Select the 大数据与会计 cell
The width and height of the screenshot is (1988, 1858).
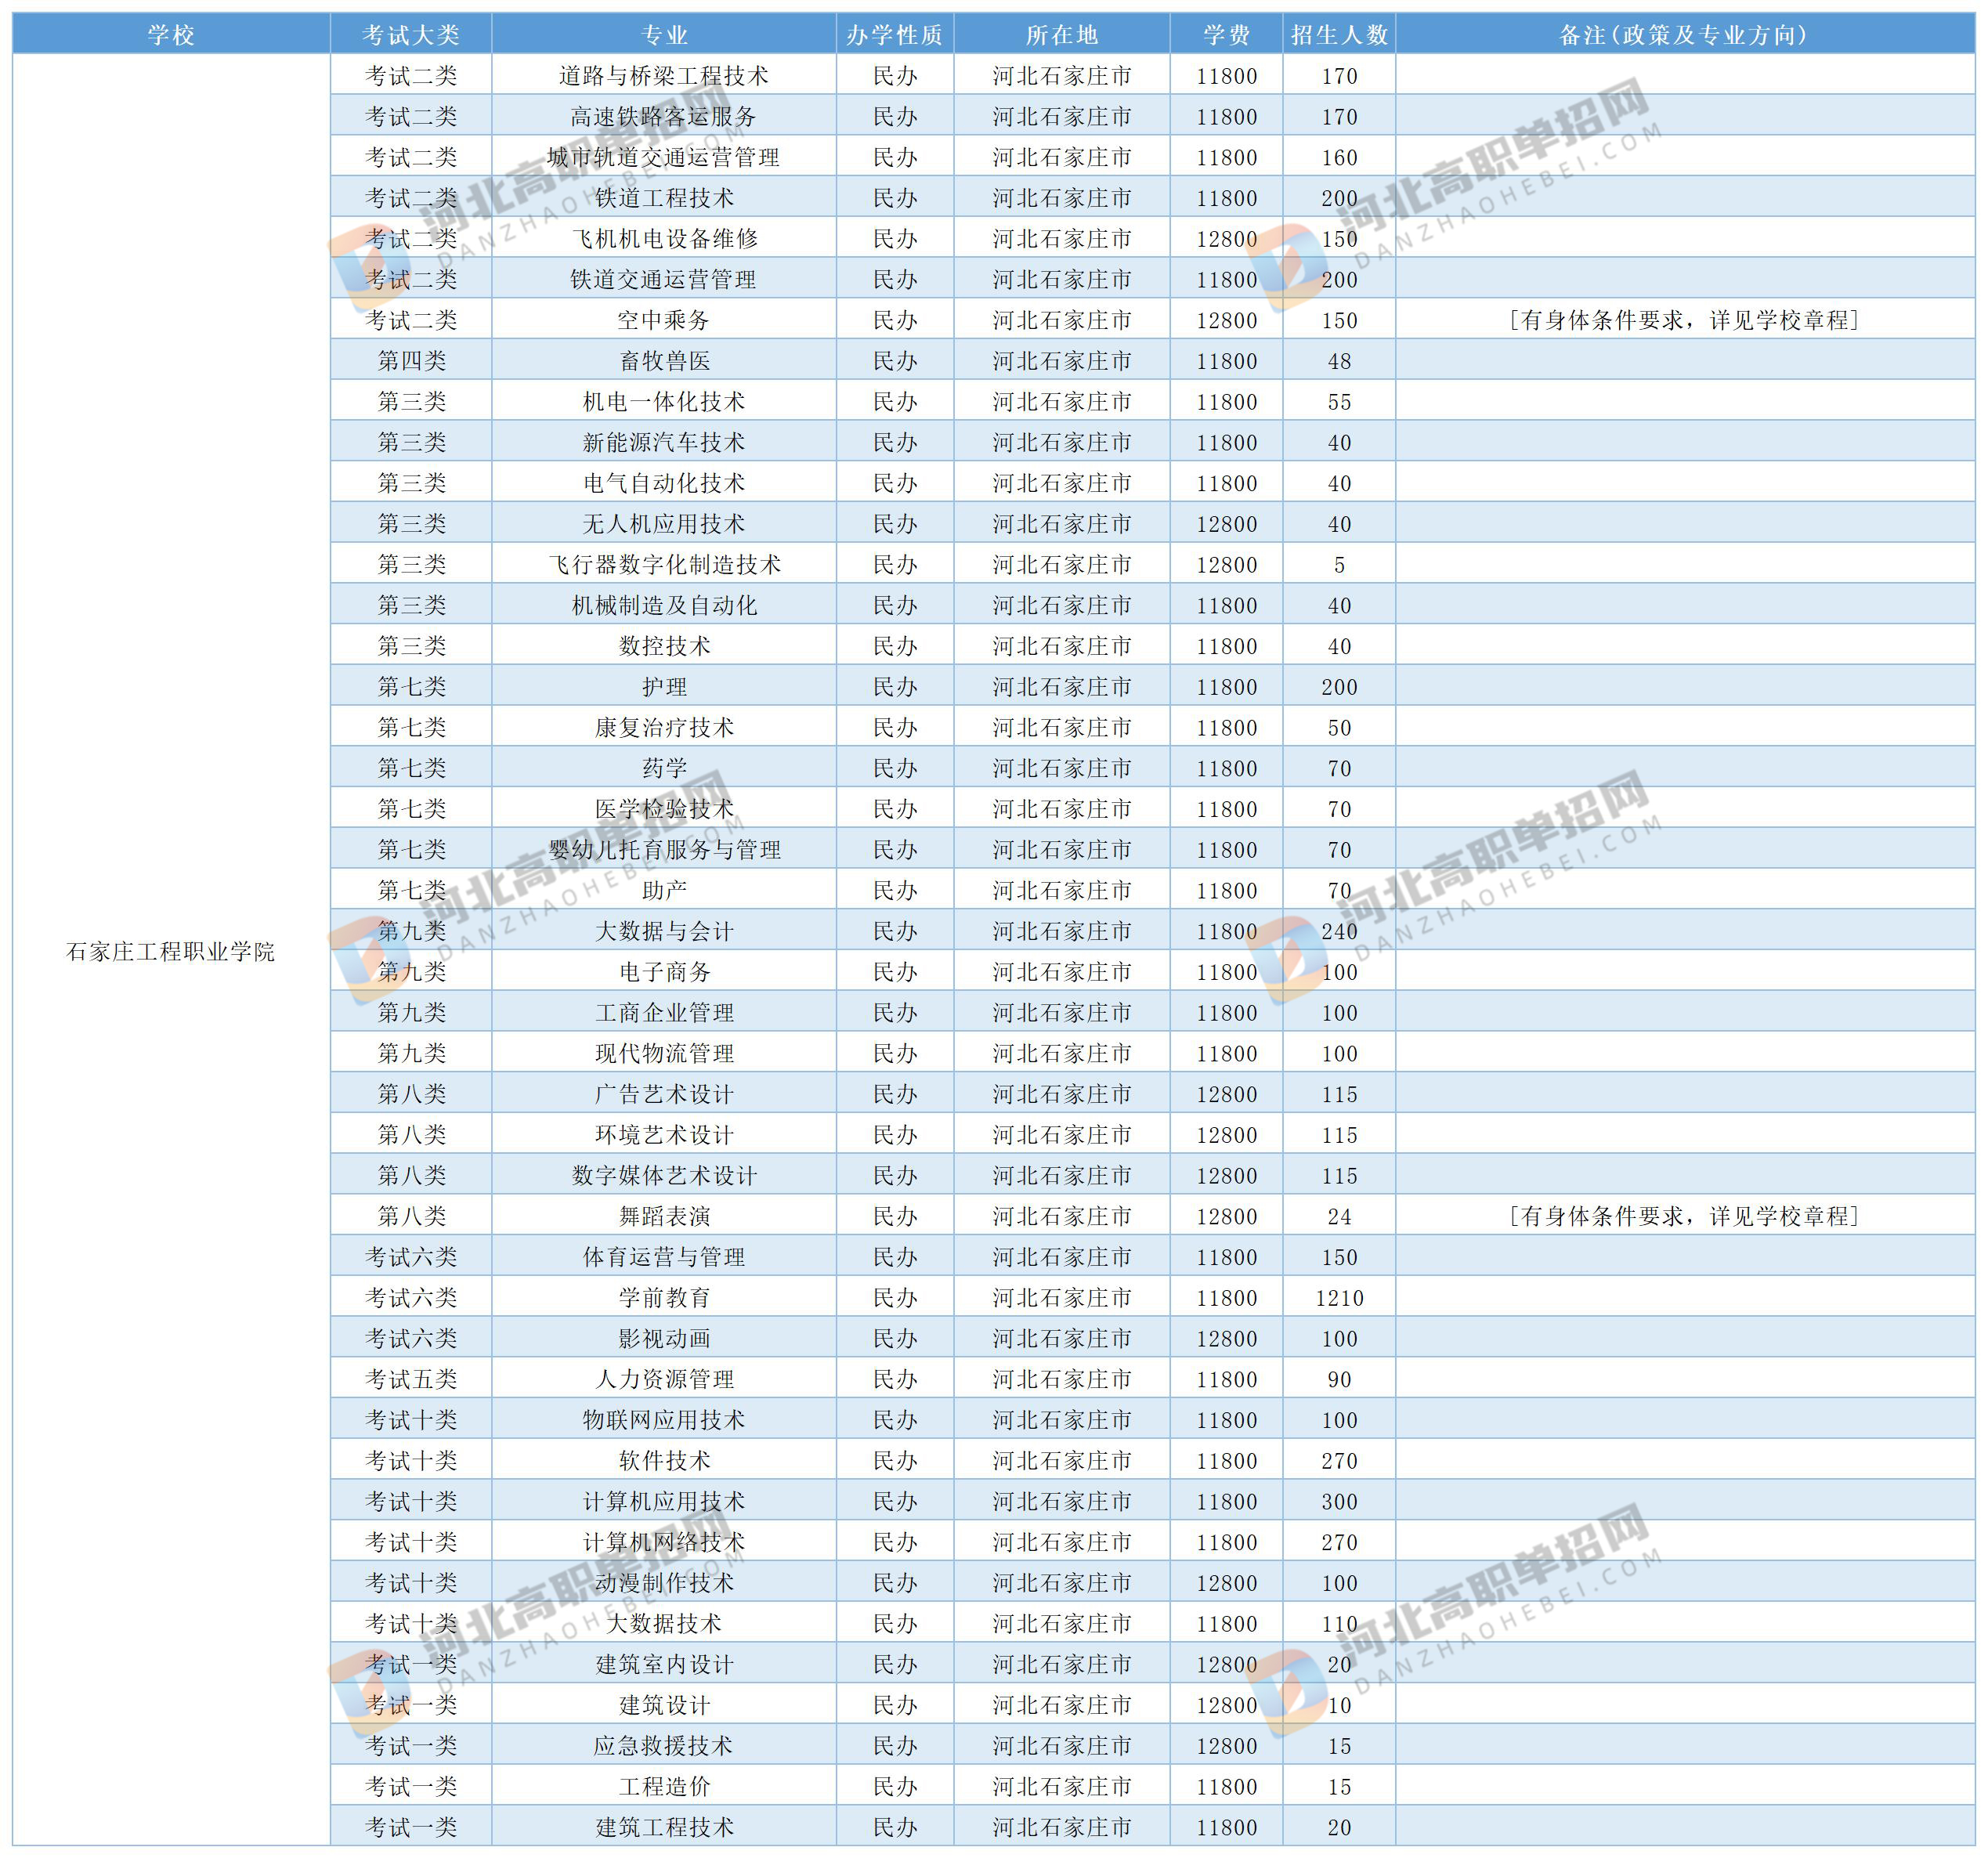664,931
